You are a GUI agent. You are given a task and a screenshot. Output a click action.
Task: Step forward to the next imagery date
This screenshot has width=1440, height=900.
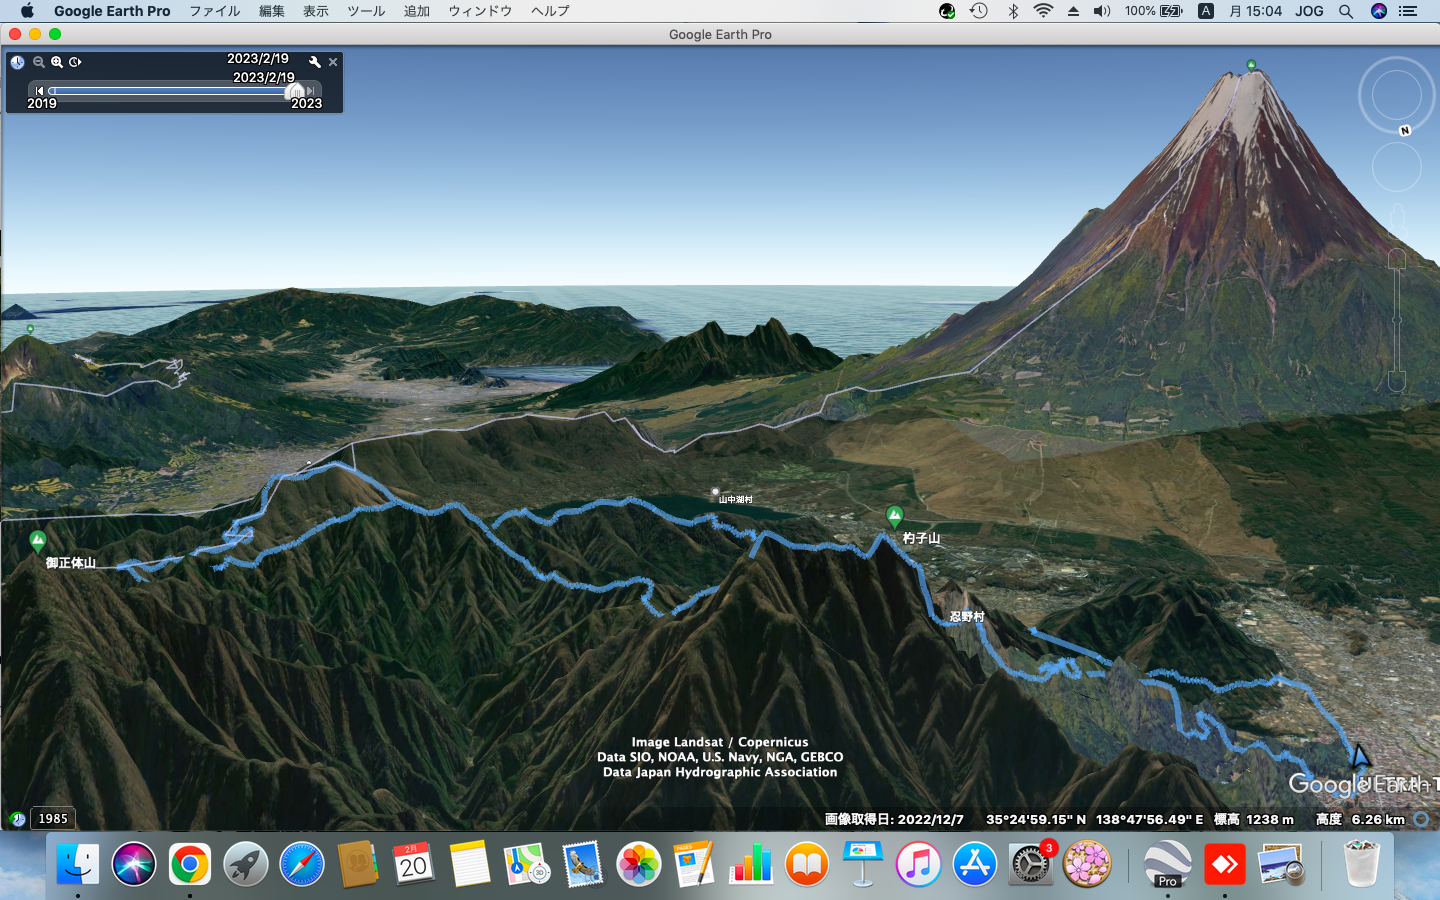[x=311, y=91]
